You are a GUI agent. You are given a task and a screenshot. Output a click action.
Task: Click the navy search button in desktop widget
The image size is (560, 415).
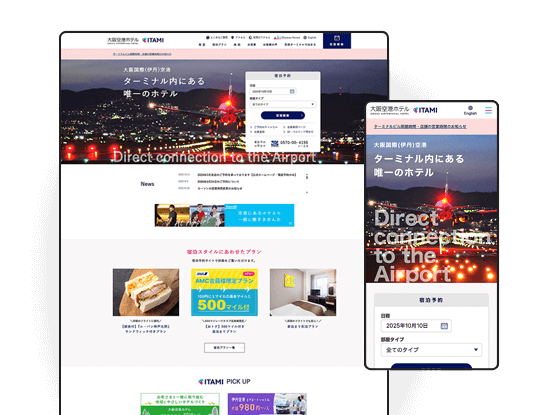point(282,115)
